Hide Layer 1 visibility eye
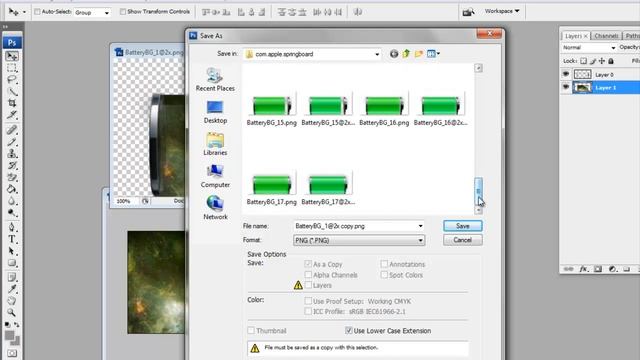The width and height of the screenshot is (640, 360). (566, 87)
